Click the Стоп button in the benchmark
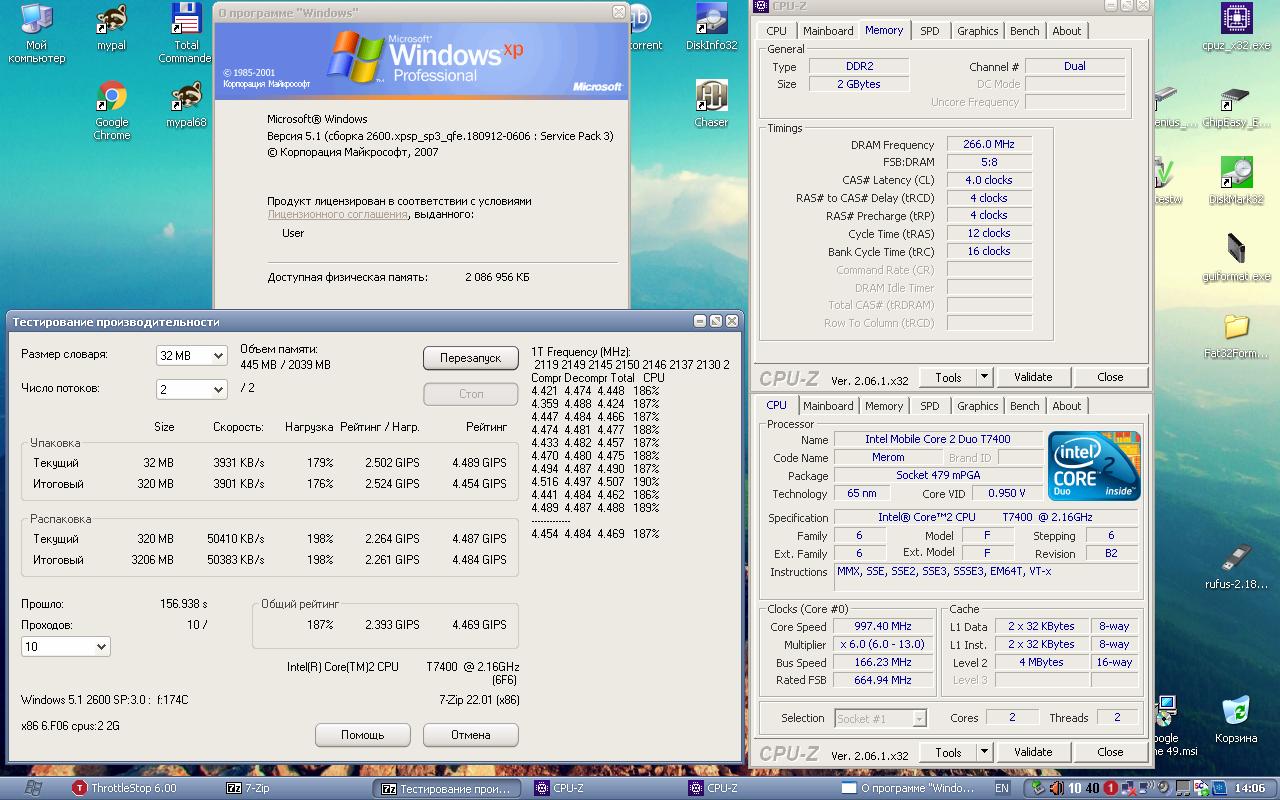1280x800 pixels. [x=471, y=394]
